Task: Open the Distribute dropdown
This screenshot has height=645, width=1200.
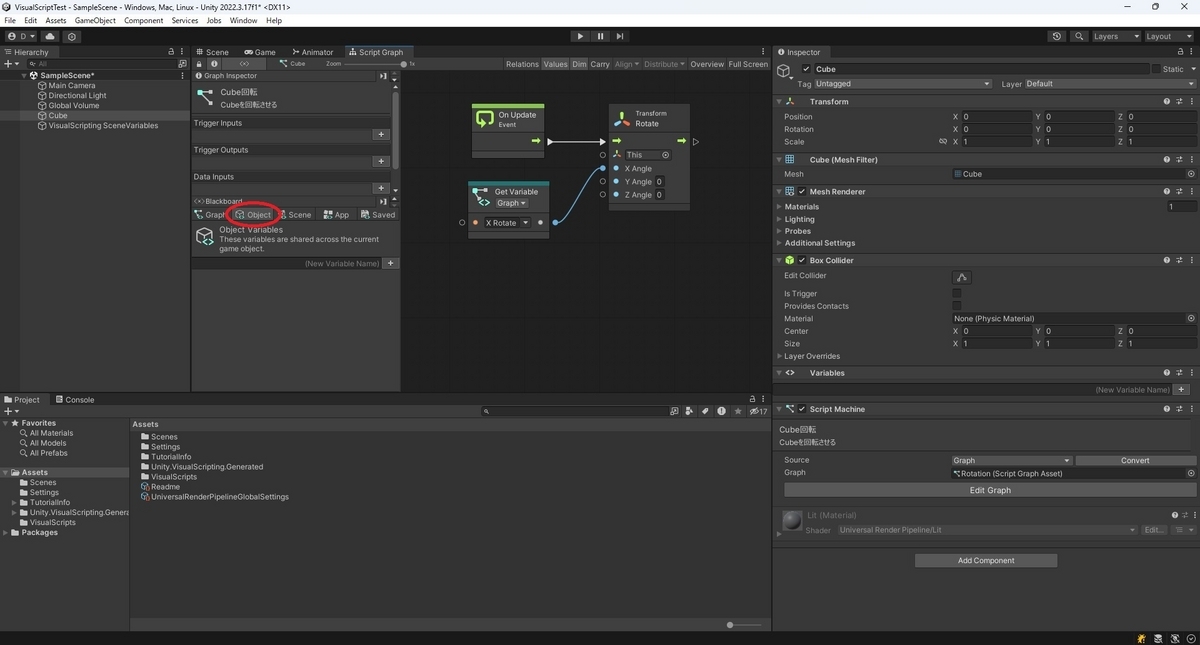Action: click(x=664, y=64)
